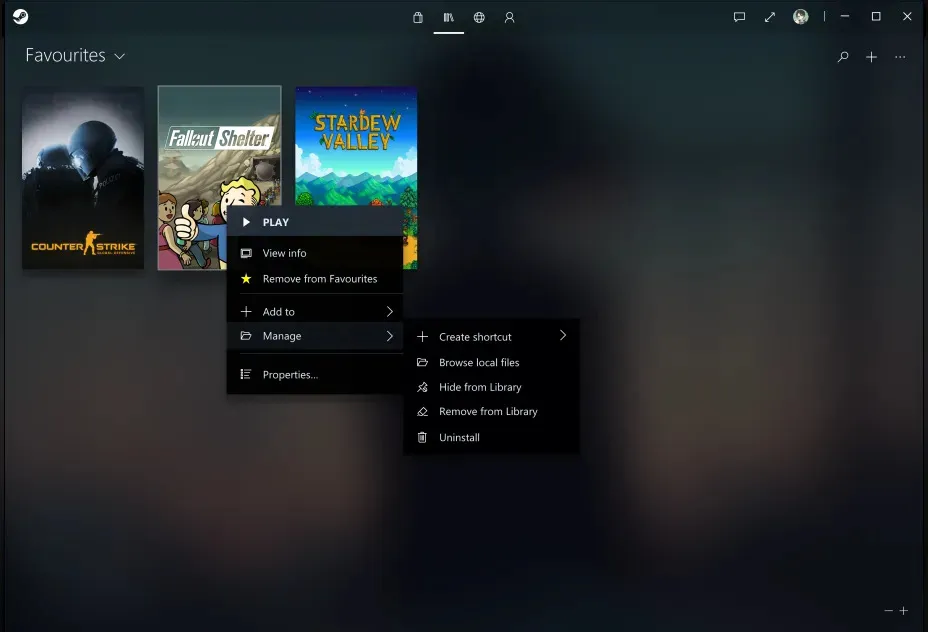928x632 pixels.
Task: Open library options via the ellipsis menu
Action: 899,57
